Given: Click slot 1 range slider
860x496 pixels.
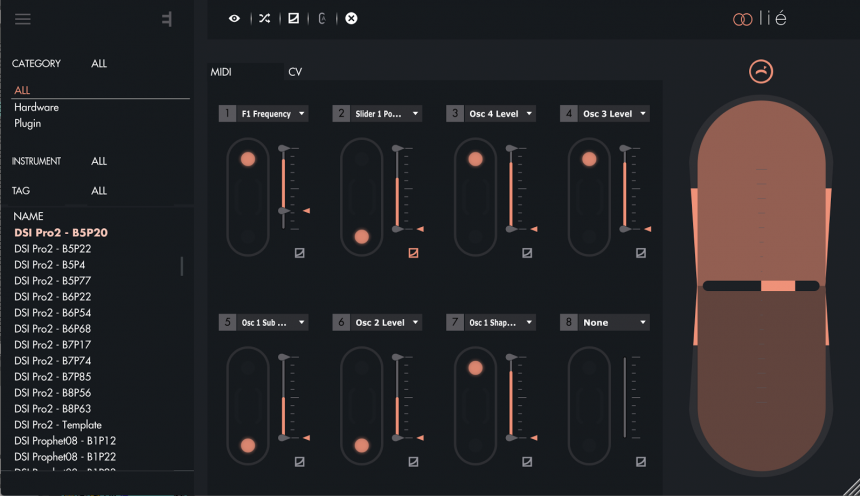Looking at the screenshot, I should point(284,187).
